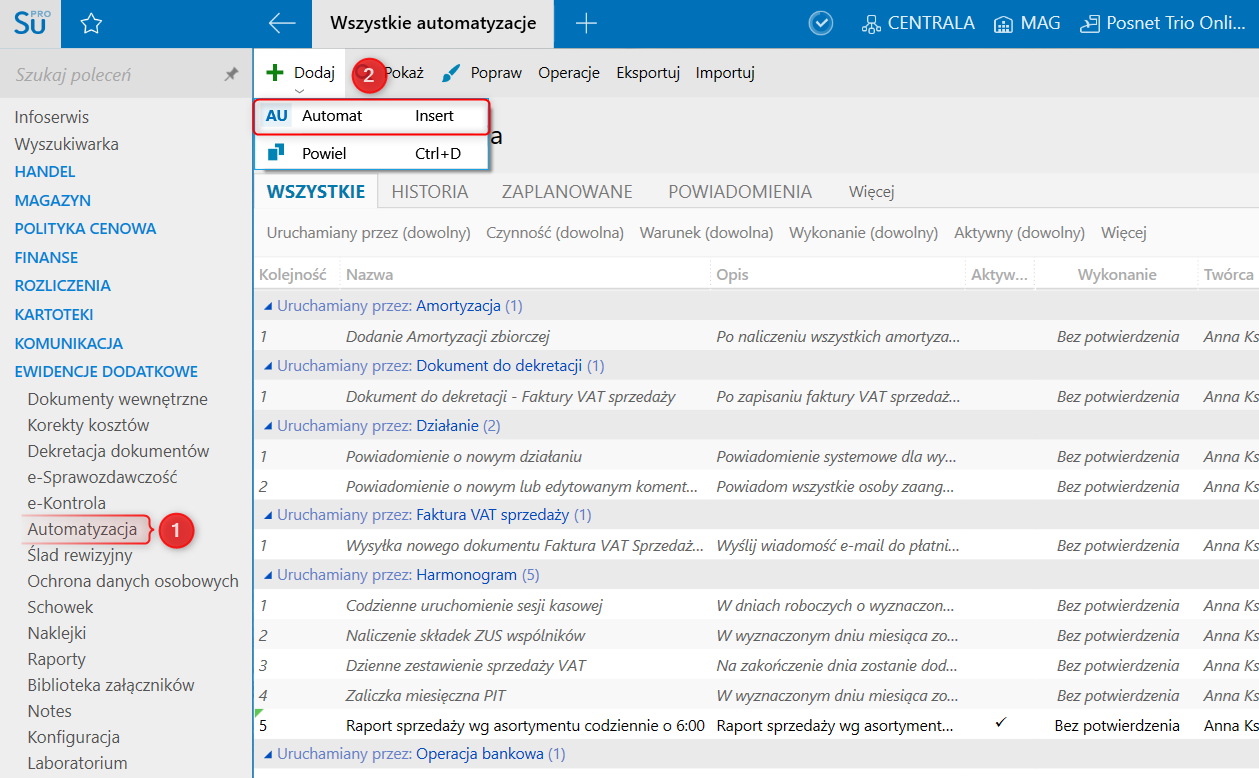Switch to the ZAPLANOWANE tab
The height and width of the screenshot is (778, 1259).
(567, 191)
